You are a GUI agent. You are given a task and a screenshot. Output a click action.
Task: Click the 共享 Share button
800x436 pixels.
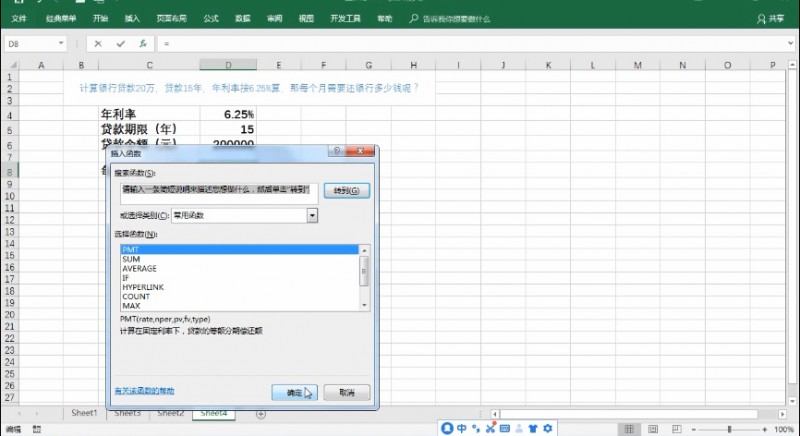pyautogui.click(x=770, y=19)
